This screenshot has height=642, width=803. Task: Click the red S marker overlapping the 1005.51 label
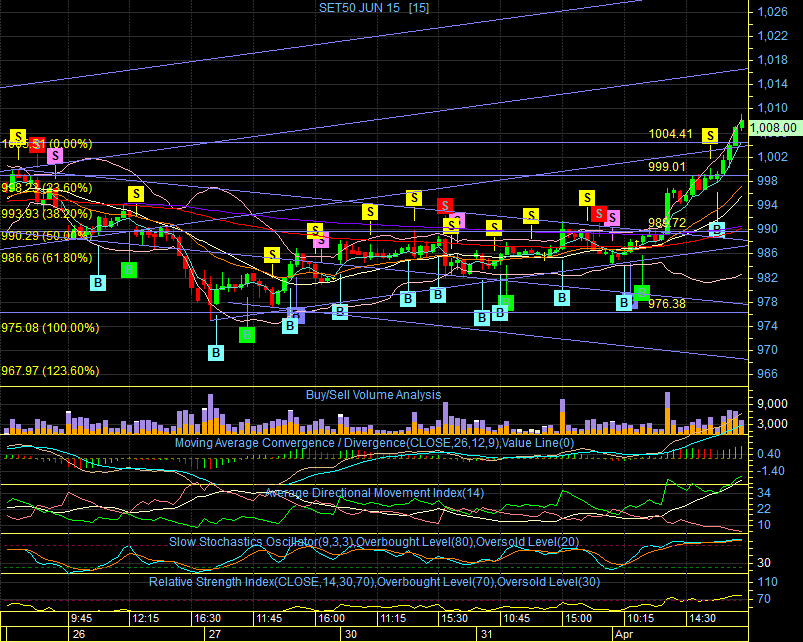[37, 145]
